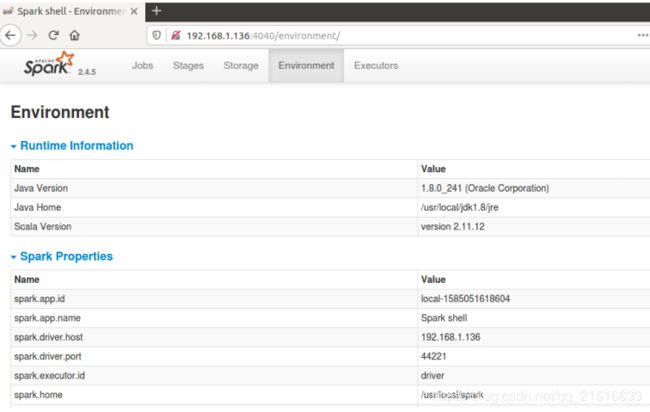Open a new browser tab with plus
Screen dimensions: 650x412
pos(156,11)
